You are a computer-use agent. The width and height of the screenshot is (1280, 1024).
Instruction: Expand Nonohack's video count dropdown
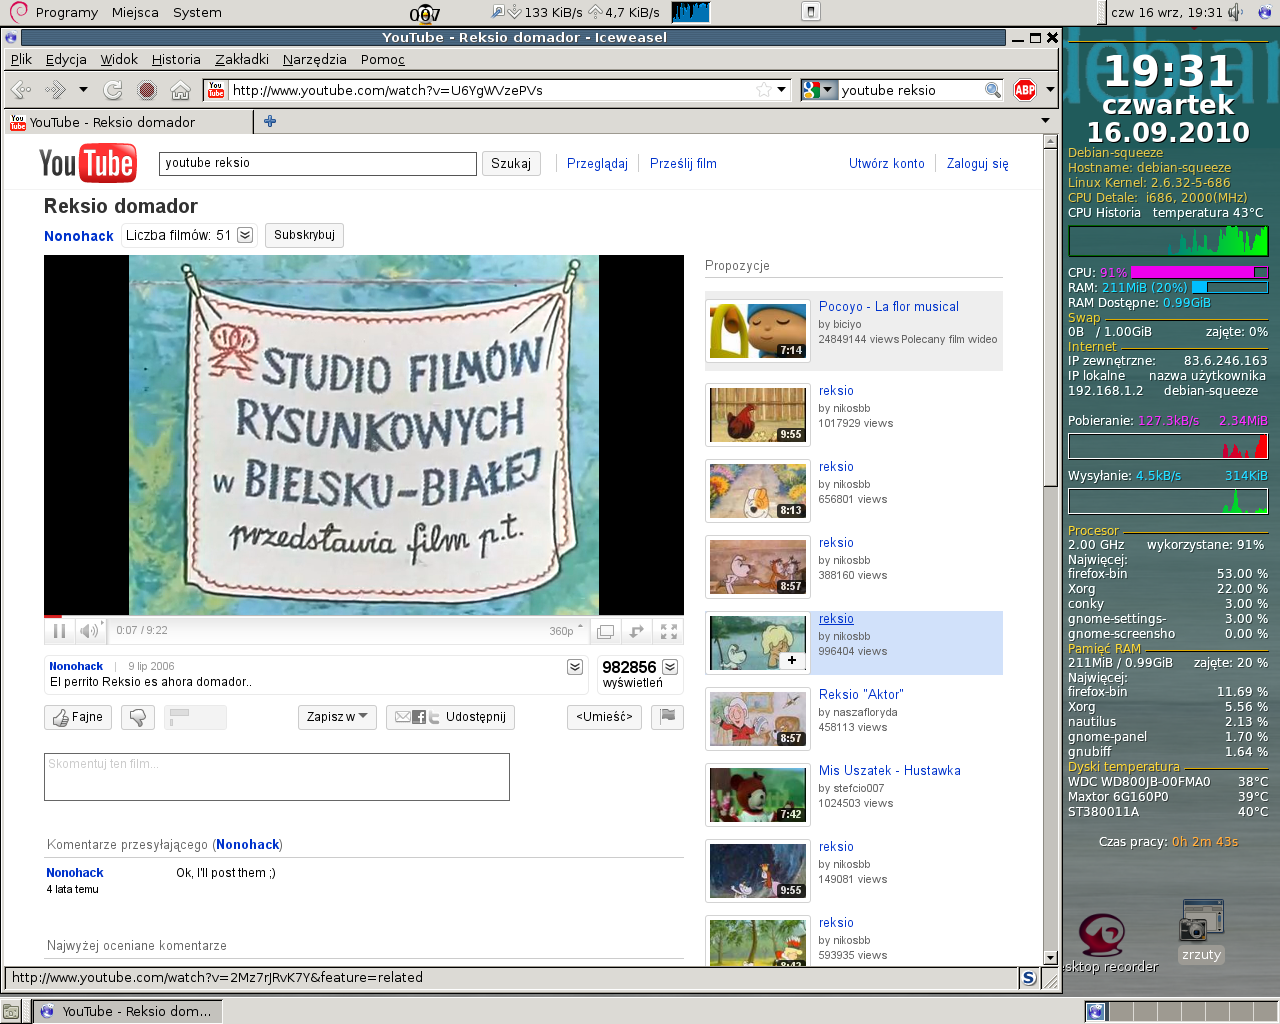245,235
